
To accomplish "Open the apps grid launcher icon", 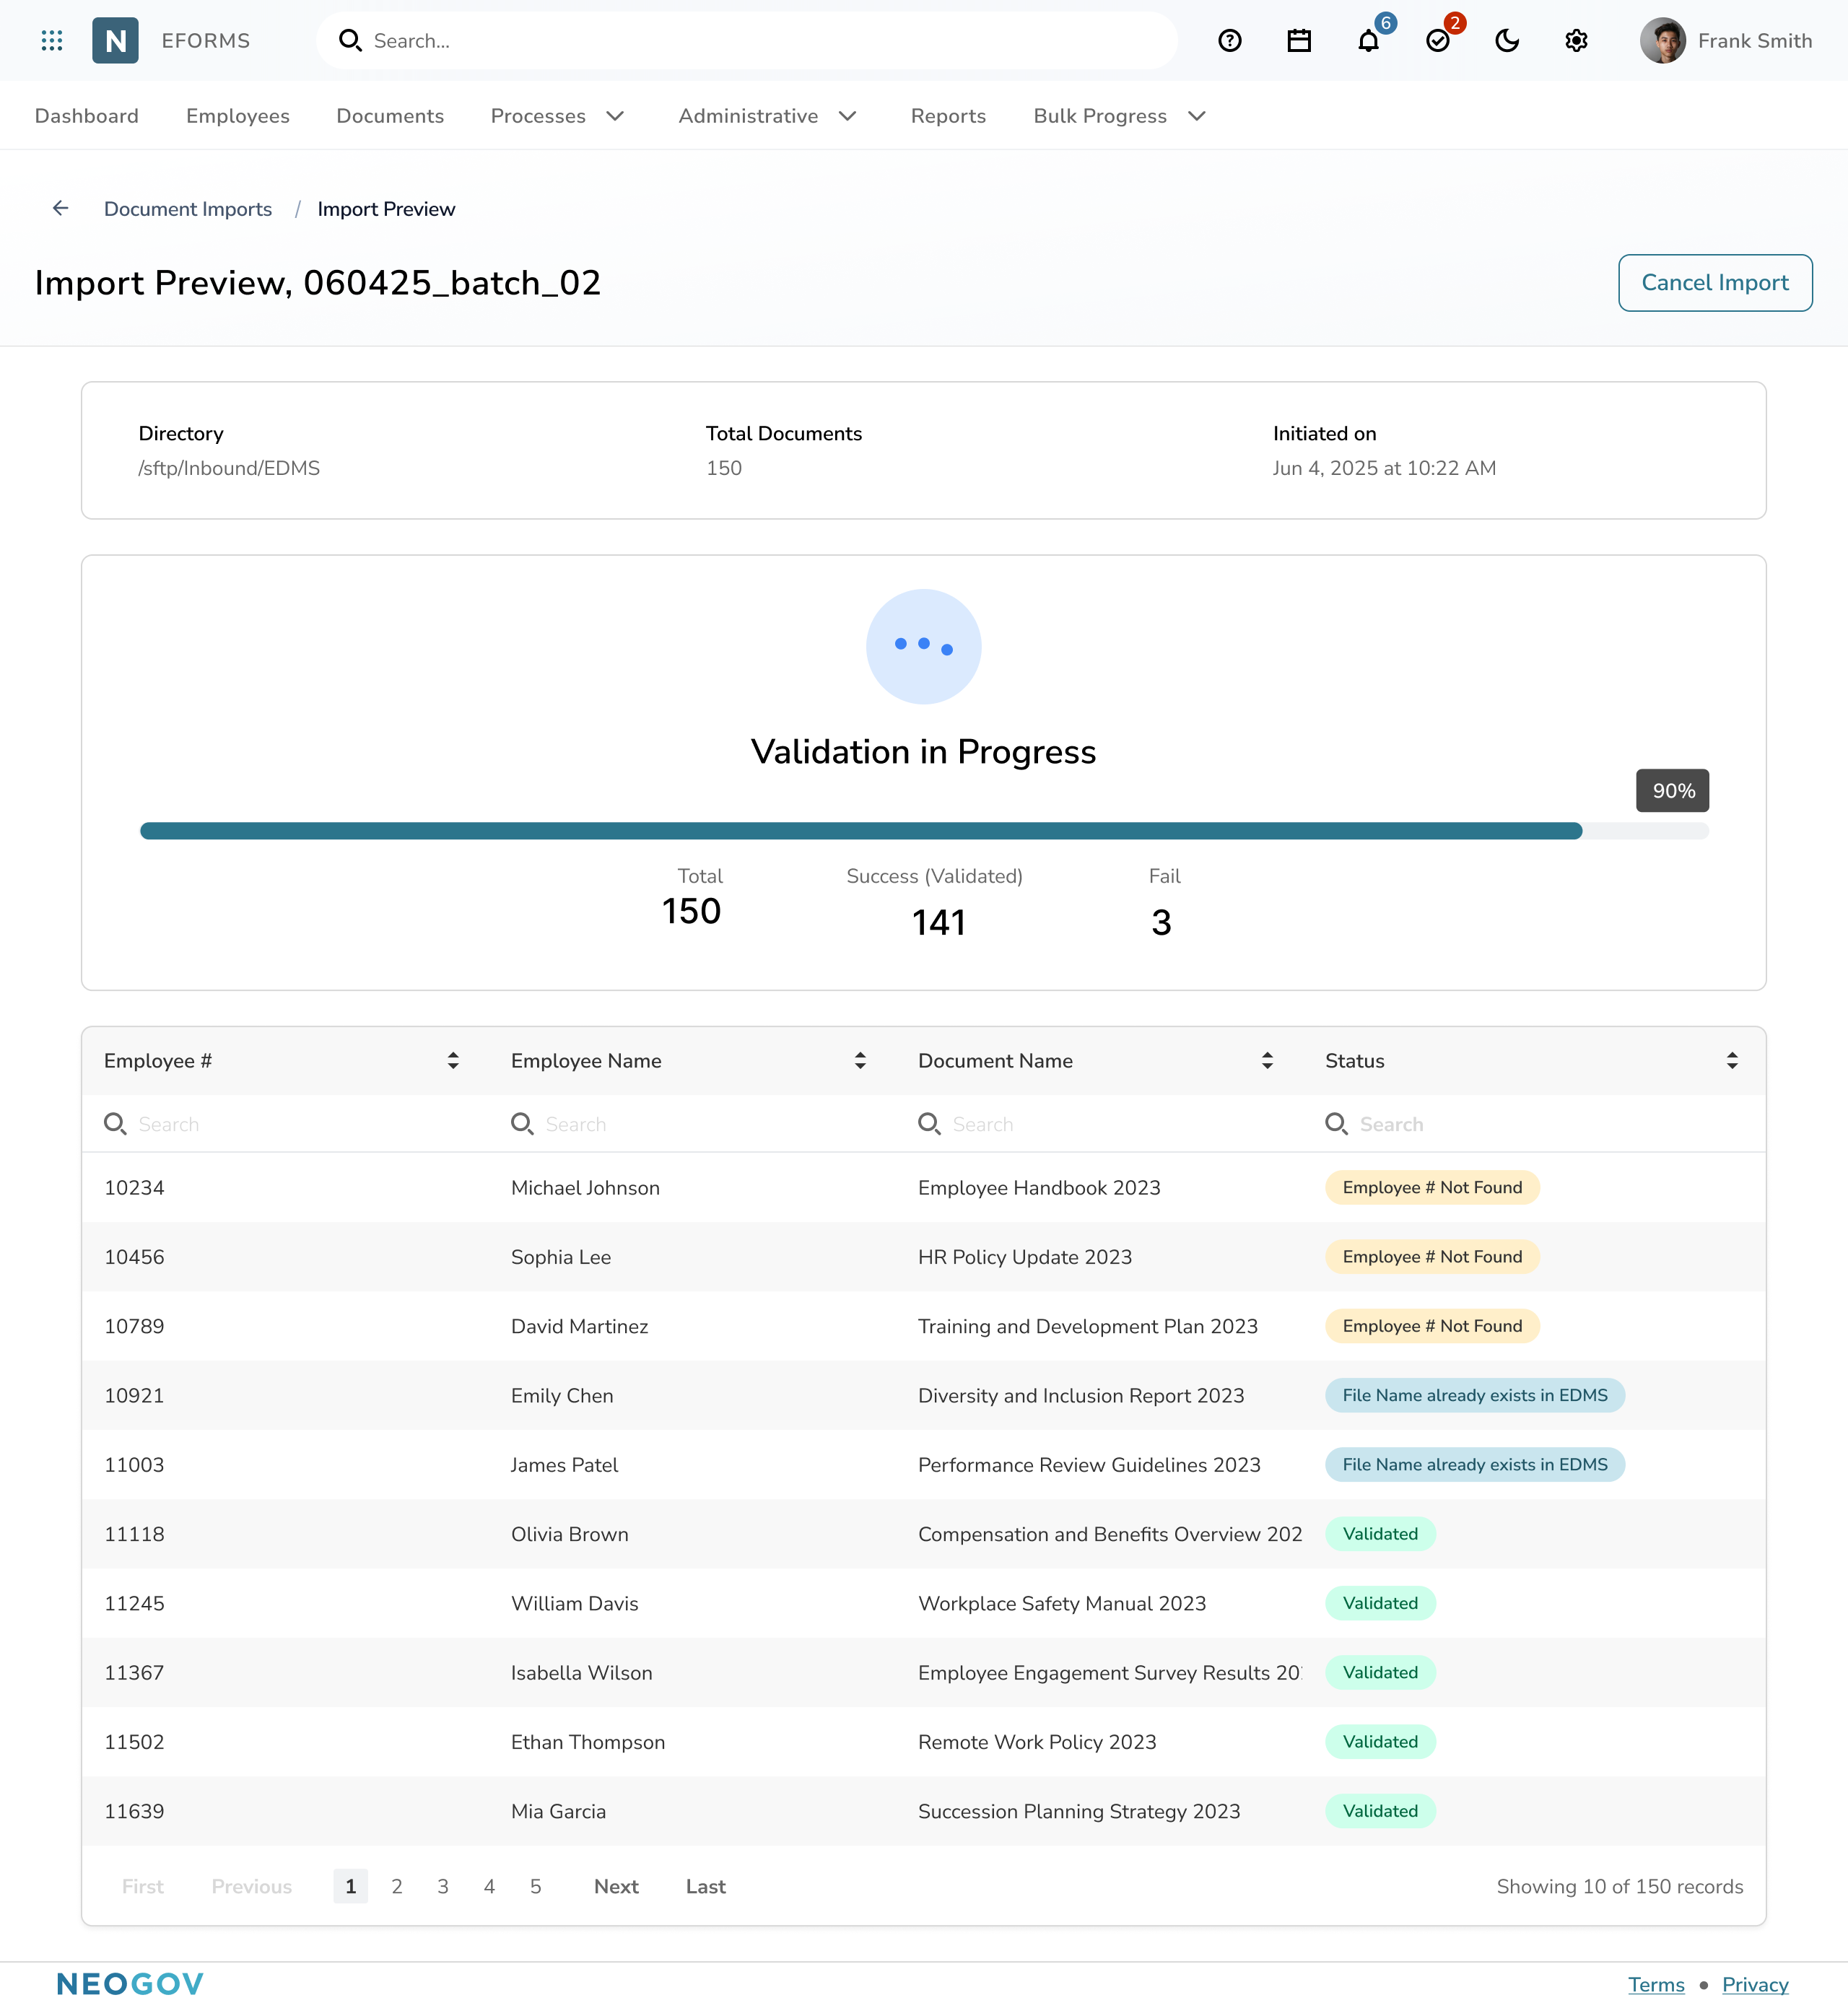I will coord(52,41).
